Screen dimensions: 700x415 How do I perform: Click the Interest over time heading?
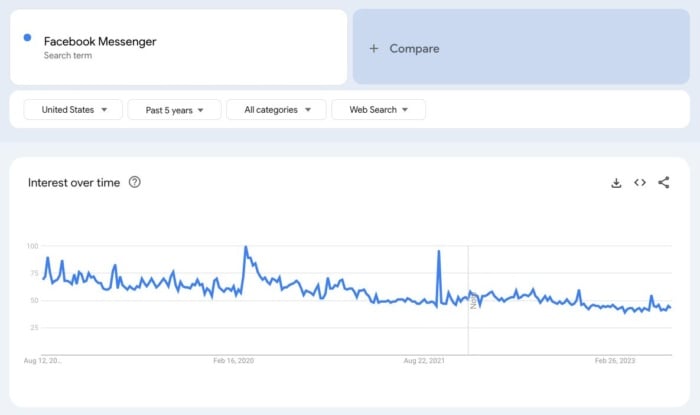click(74, 183)
